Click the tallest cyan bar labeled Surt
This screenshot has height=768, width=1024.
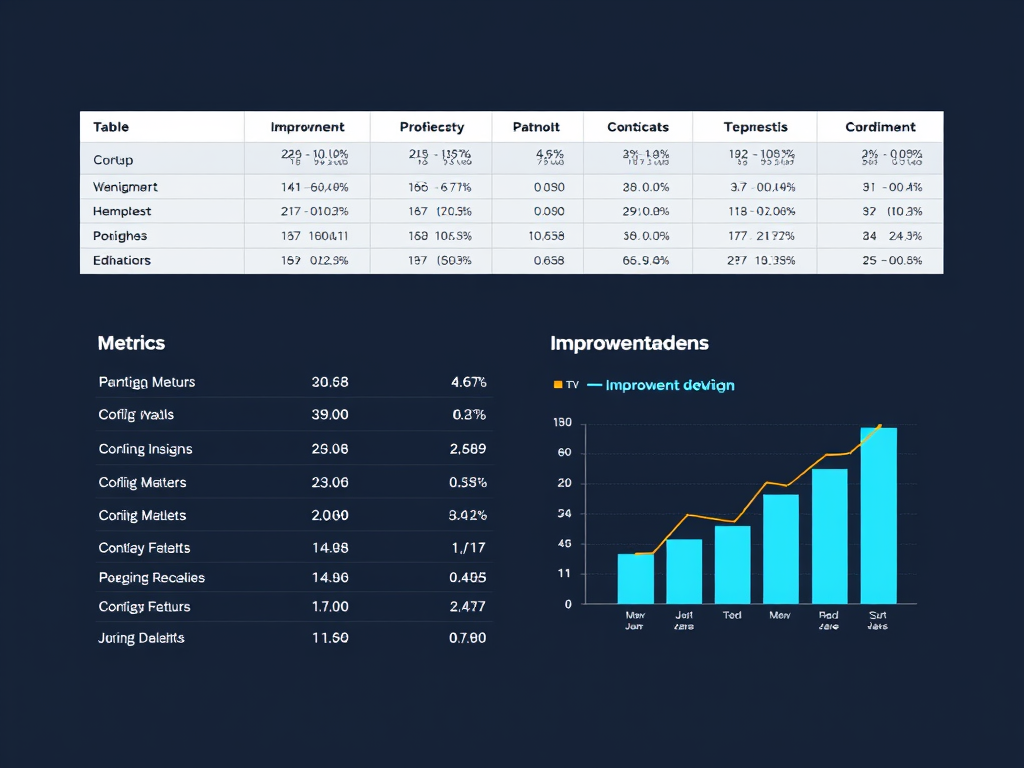point(878,515)
